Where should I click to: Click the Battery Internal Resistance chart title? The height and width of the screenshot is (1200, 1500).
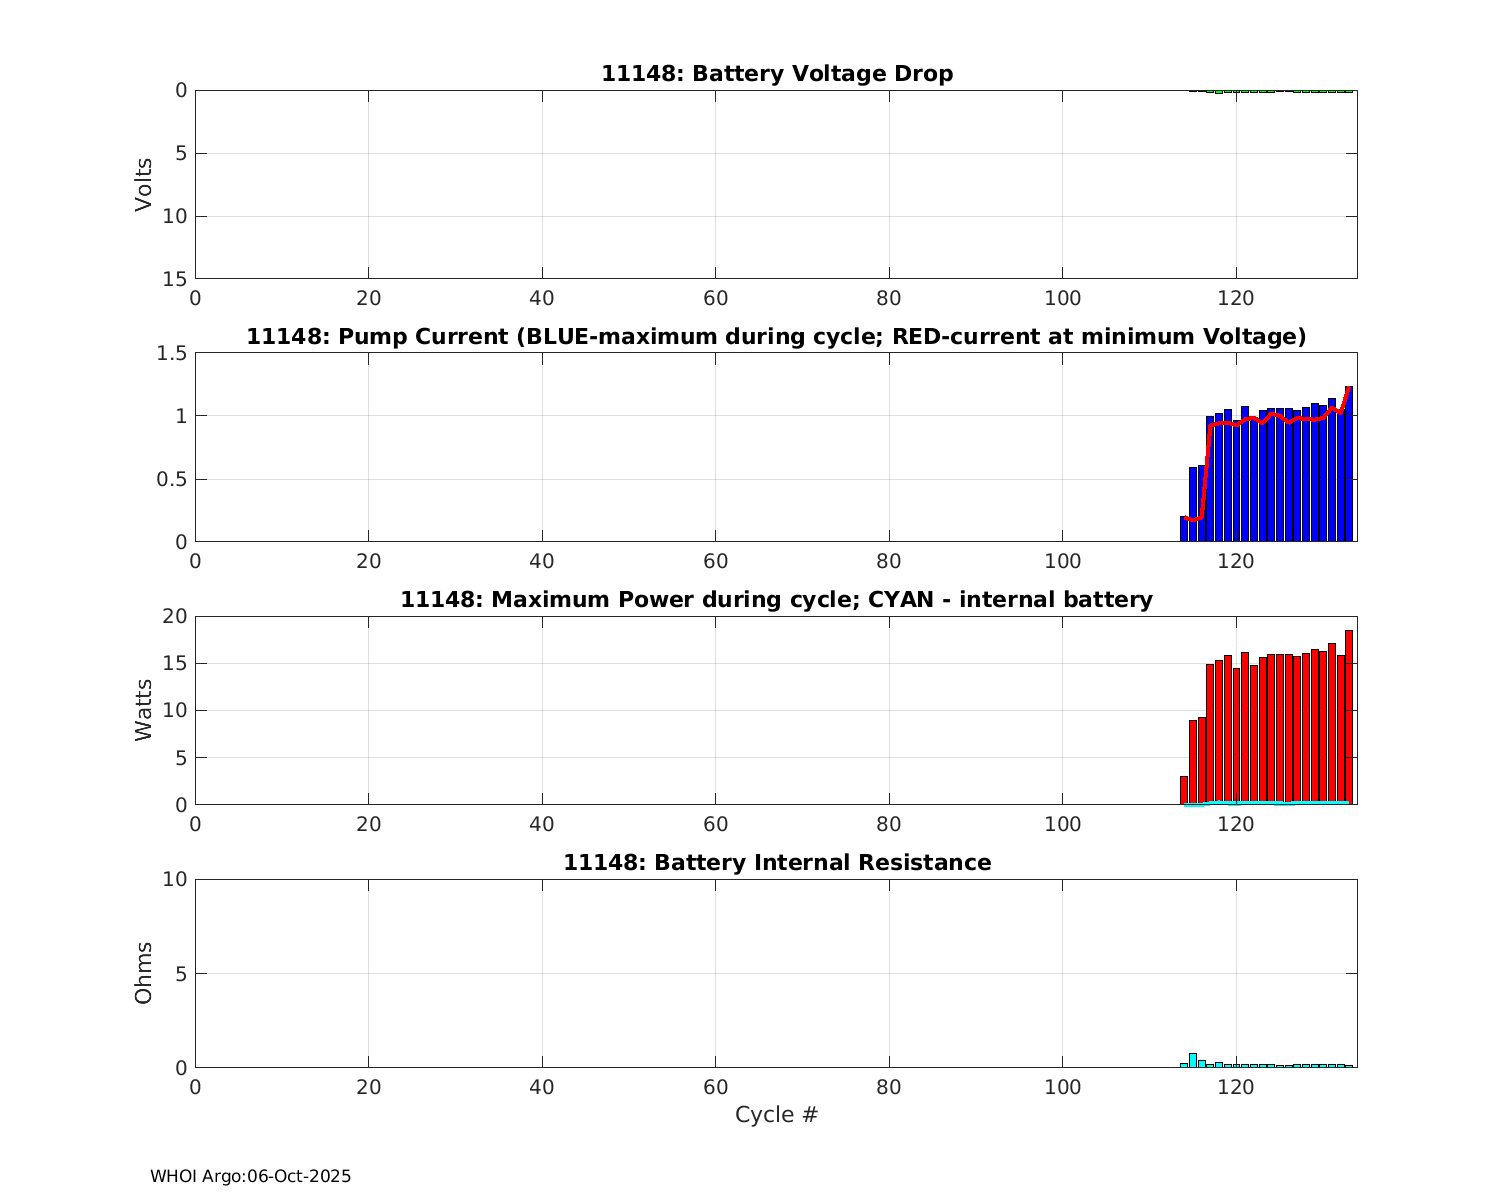click(776, 863)
